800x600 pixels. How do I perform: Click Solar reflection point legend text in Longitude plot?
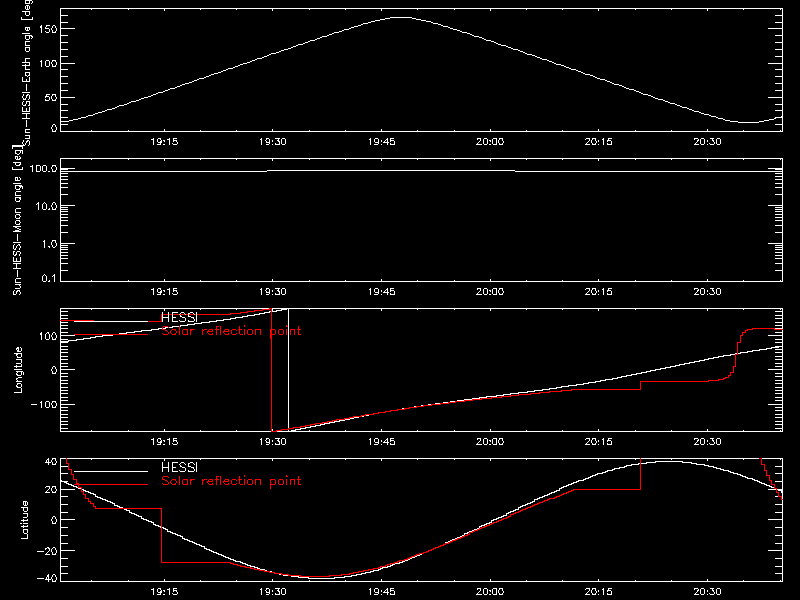[x=231, y=331]
